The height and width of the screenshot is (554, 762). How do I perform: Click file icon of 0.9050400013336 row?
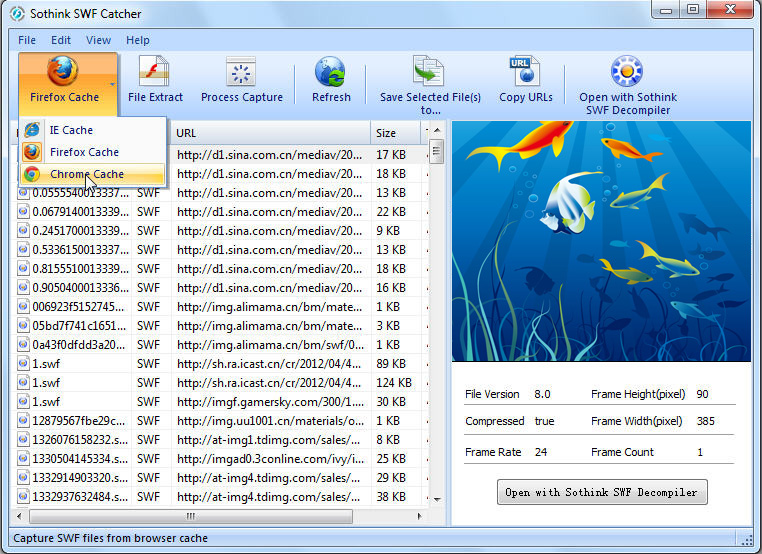pos(23,288)
